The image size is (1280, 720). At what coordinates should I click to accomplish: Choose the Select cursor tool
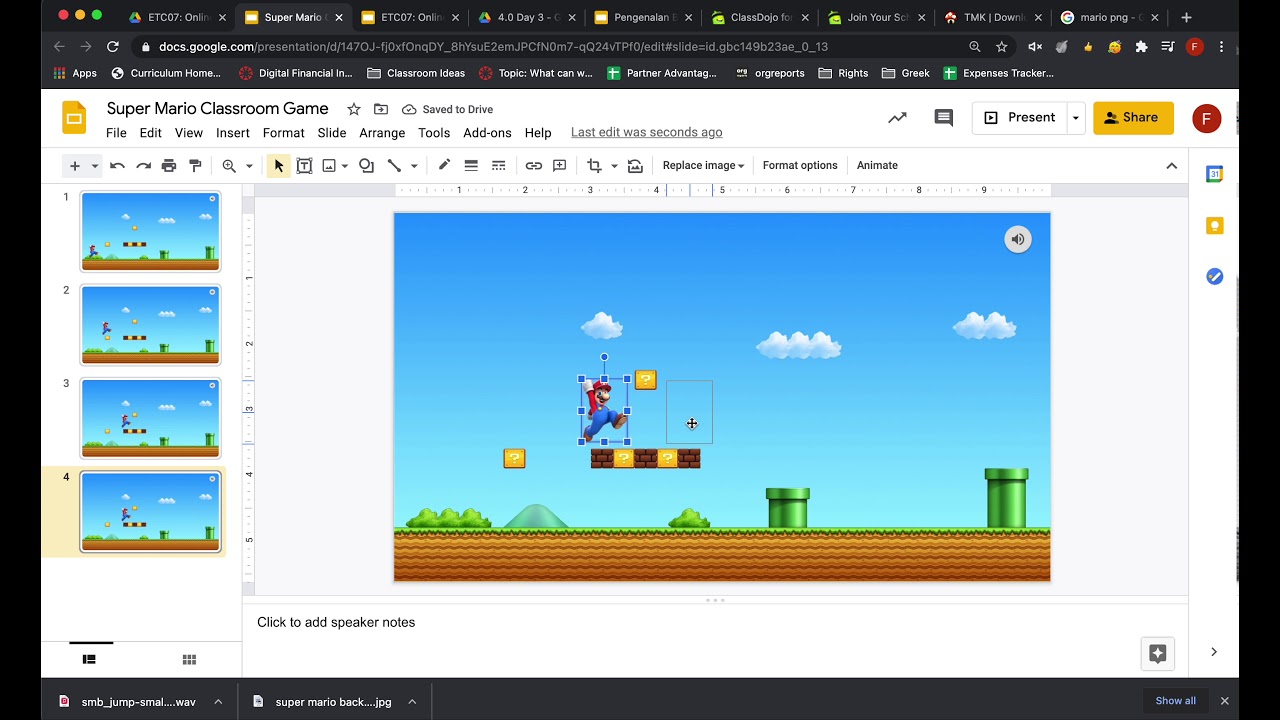[x=278, y=166]
